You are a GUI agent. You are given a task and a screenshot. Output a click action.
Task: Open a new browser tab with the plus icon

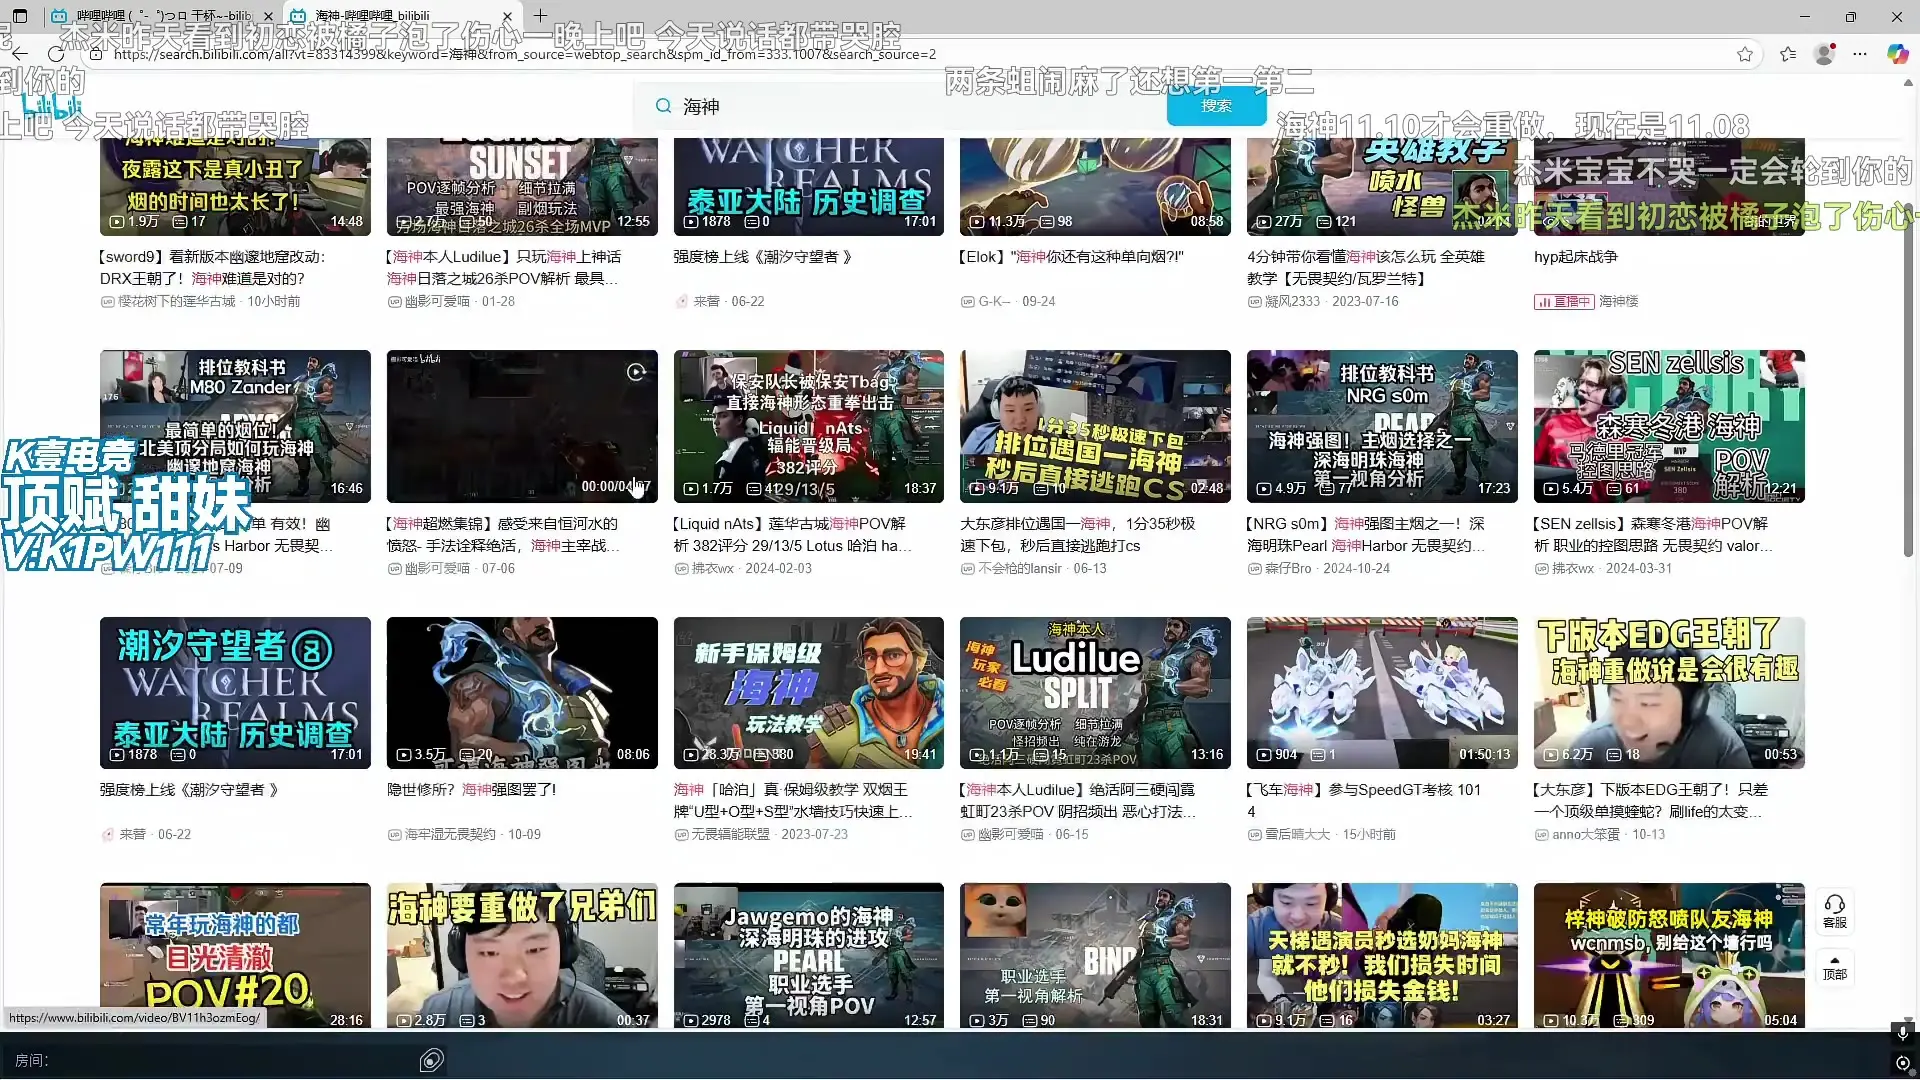[540, 15]
